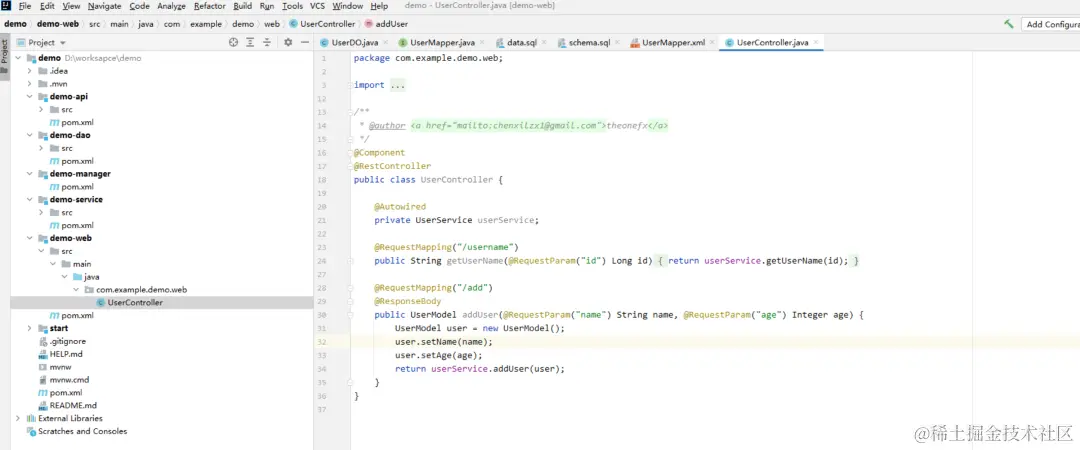Close the UserDO.java tab

[384, 42]
